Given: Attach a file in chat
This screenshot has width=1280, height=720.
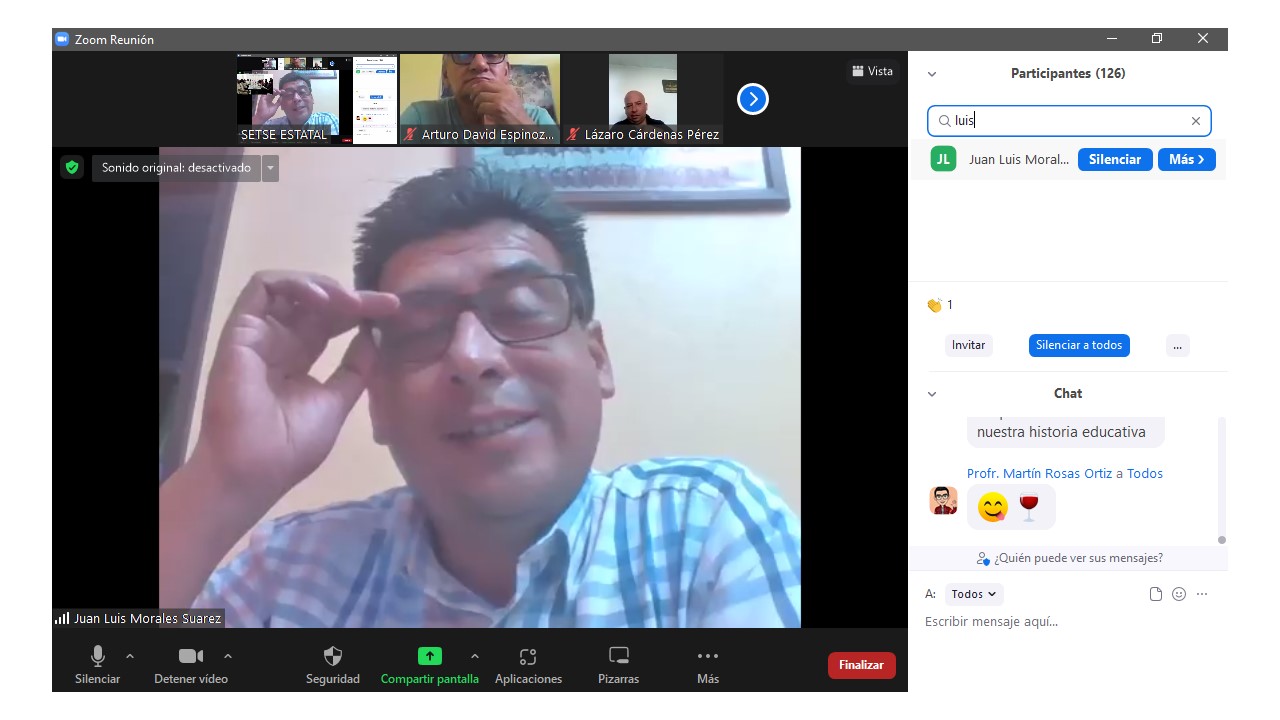Looking at the screenshot, I should point(1156,594).
